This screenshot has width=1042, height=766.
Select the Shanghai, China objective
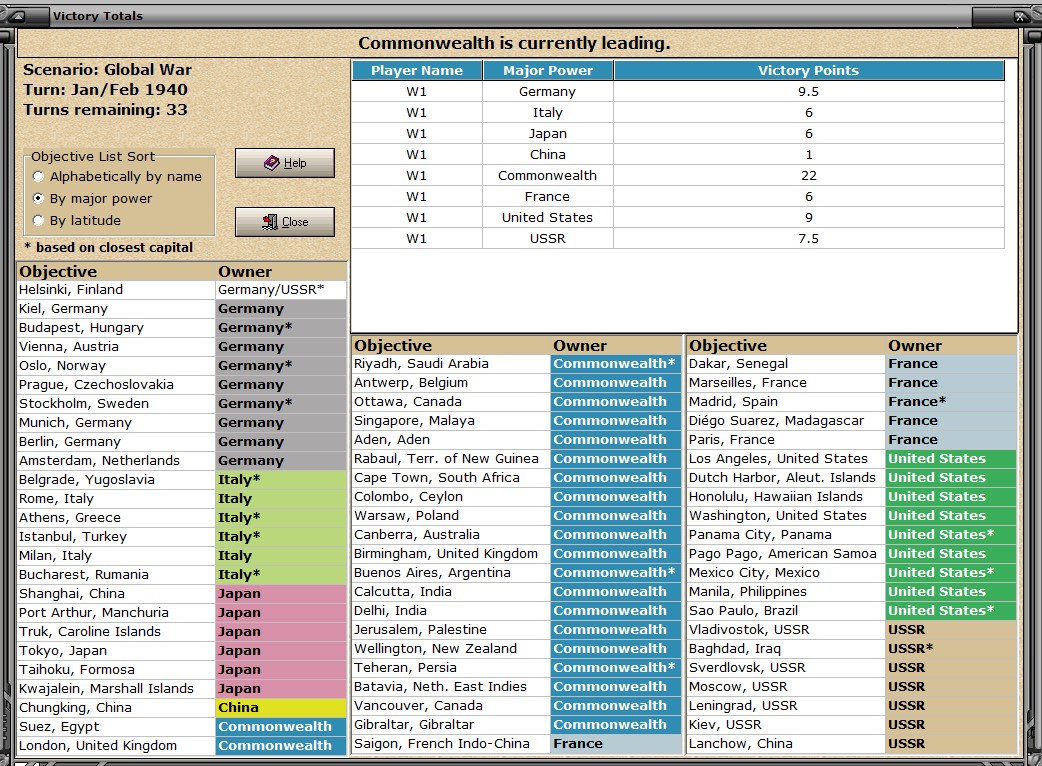[x=116, y=594]
